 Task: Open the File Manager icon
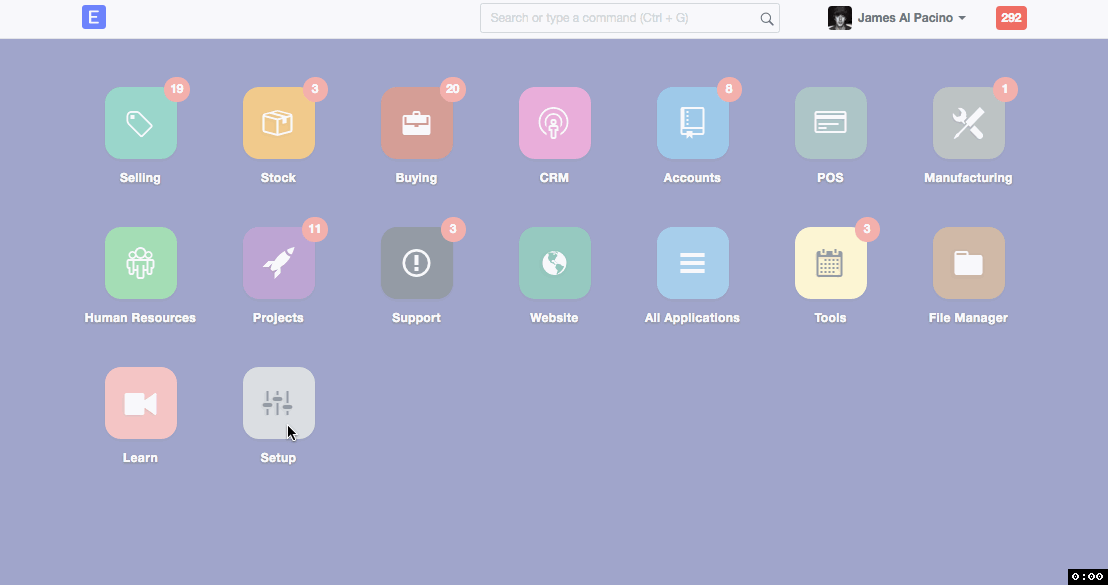point(969,263)
